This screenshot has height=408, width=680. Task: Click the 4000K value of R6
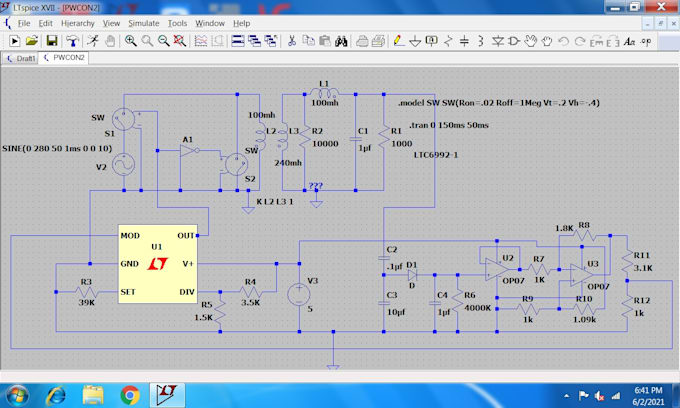coord(477,308)
